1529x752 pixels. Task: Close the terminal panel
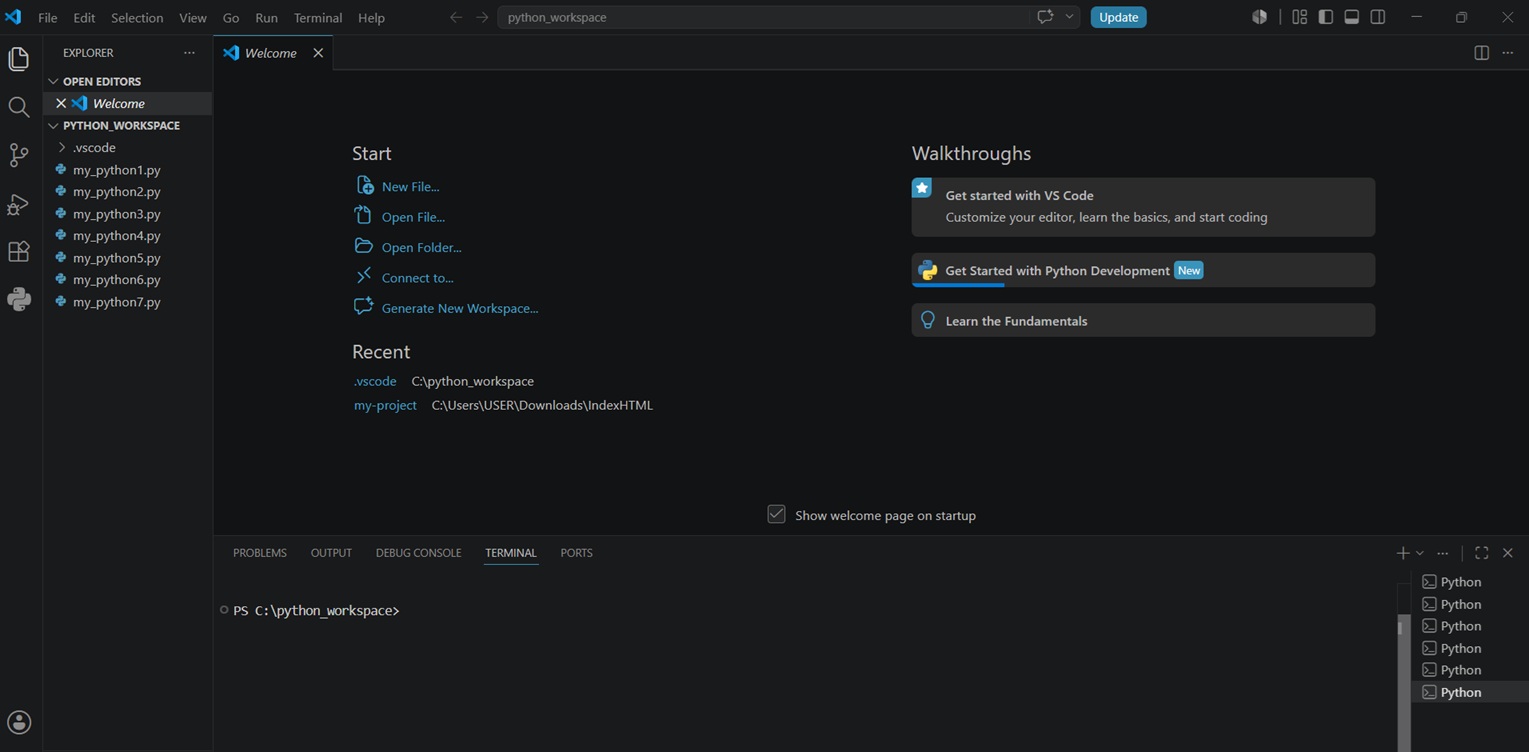click(1508, 553)
